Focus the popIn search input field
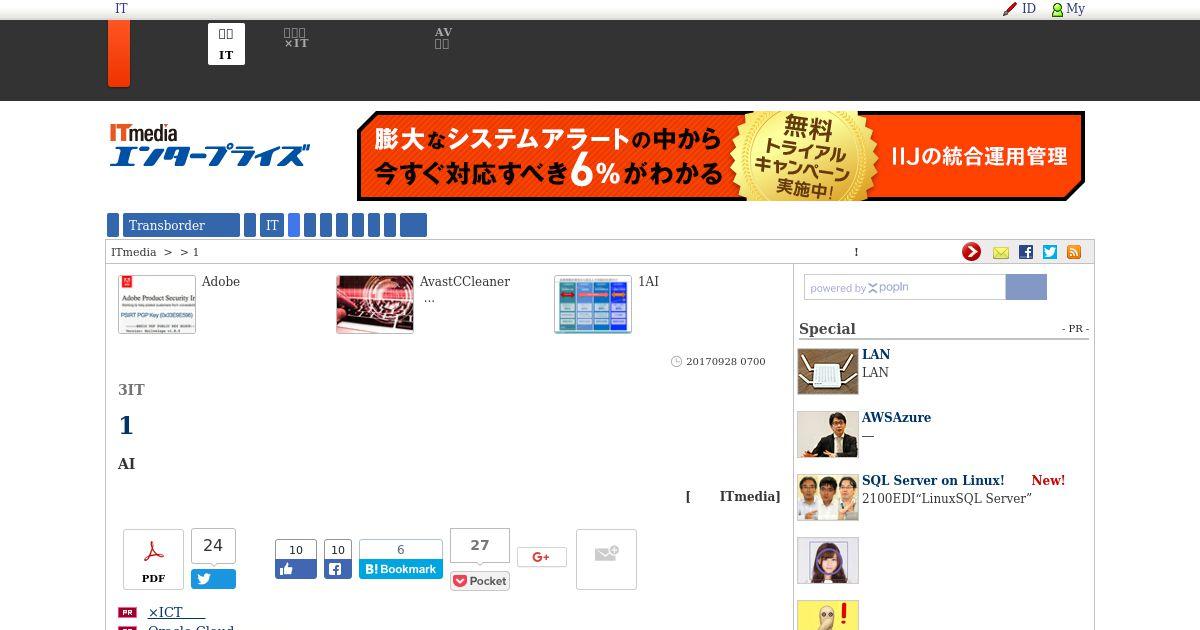Screen dimensions: 1200x630 point(905,287)
